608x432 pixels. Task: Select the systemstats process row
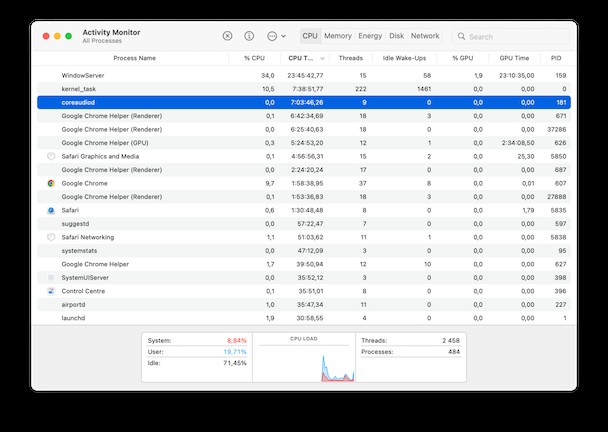tap(304, 251)
